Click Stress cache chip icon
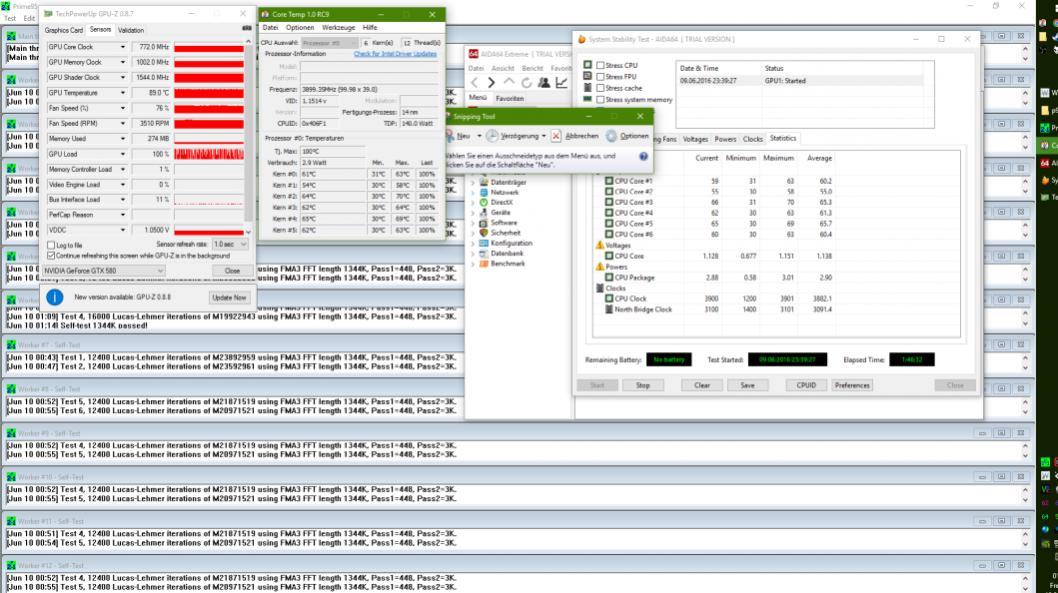The height and width of the screenshot is (593, 1058). (x=588, y=88)
